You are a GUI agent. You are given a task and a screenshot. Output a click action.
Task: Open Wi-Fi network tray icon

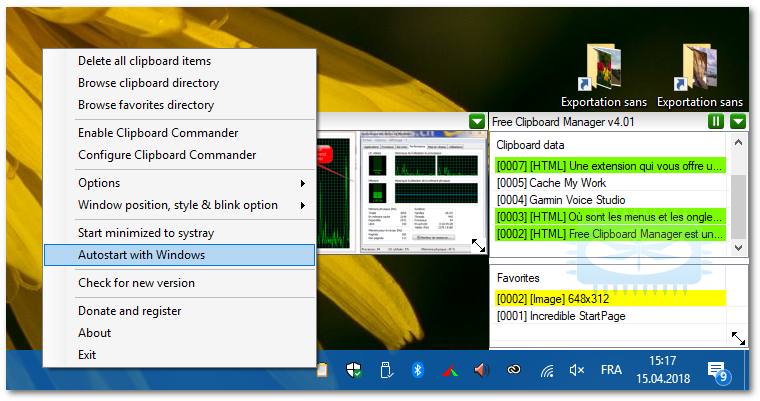click(x=547, y=371)
